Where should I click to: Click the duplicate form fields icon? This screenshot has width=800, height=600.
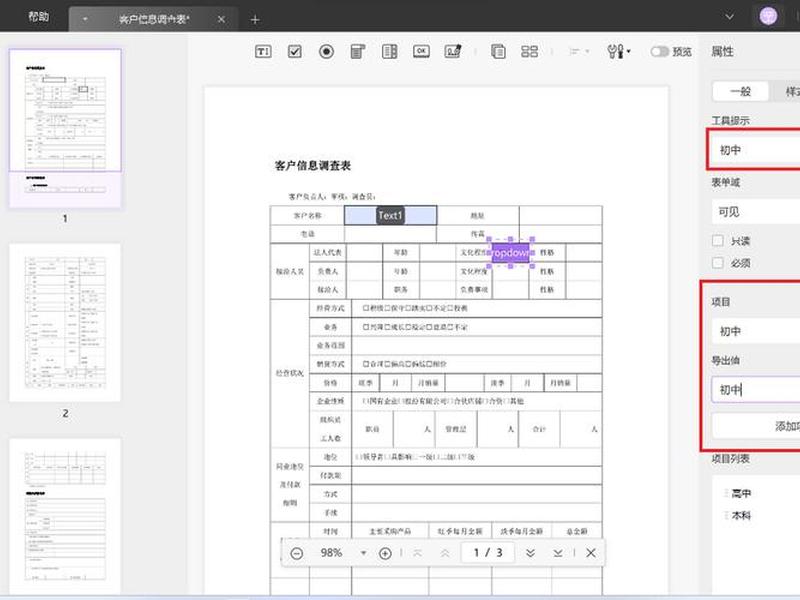point(498,52)
